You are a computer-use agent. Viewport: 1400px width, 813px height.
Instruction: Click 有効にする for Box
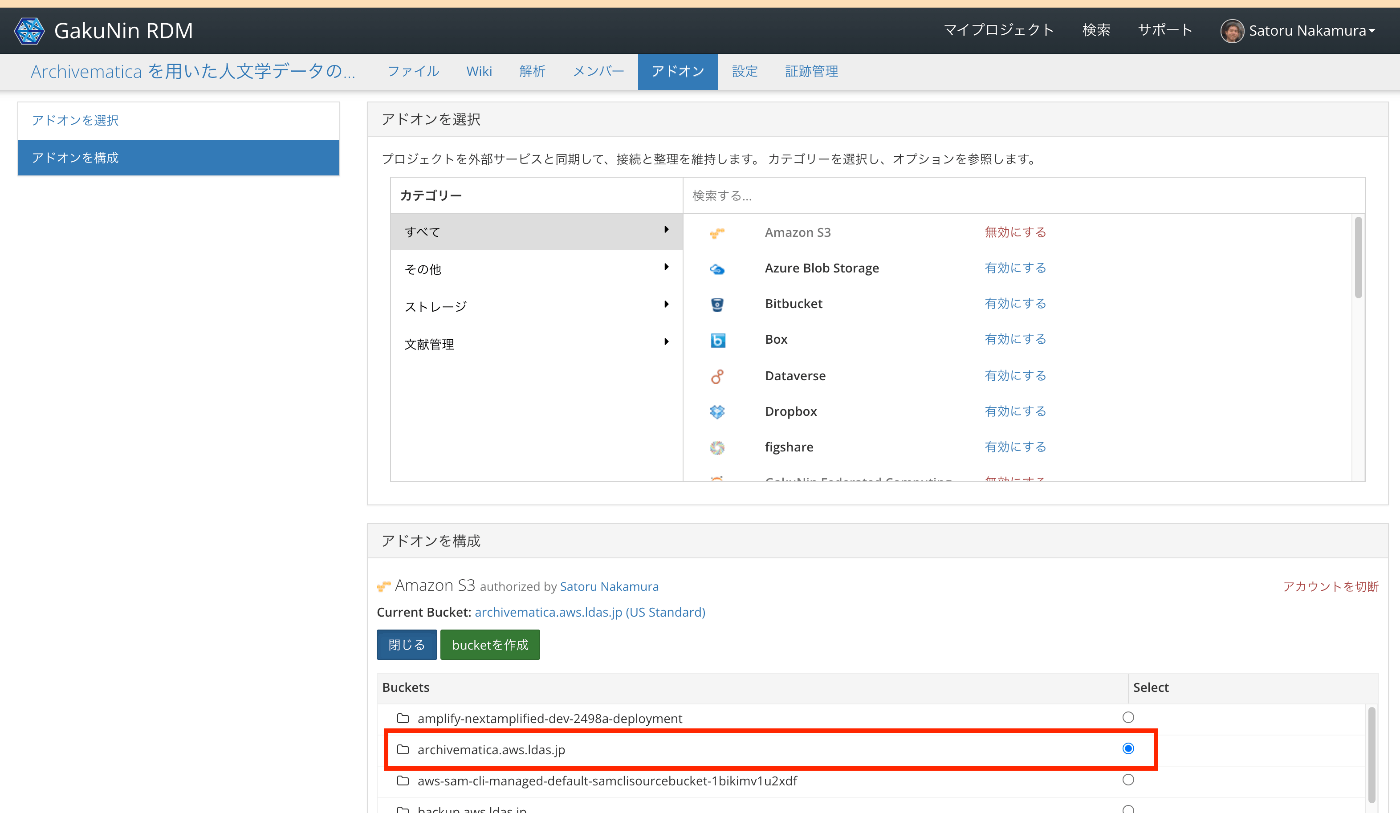click(x=1015, y=340)
